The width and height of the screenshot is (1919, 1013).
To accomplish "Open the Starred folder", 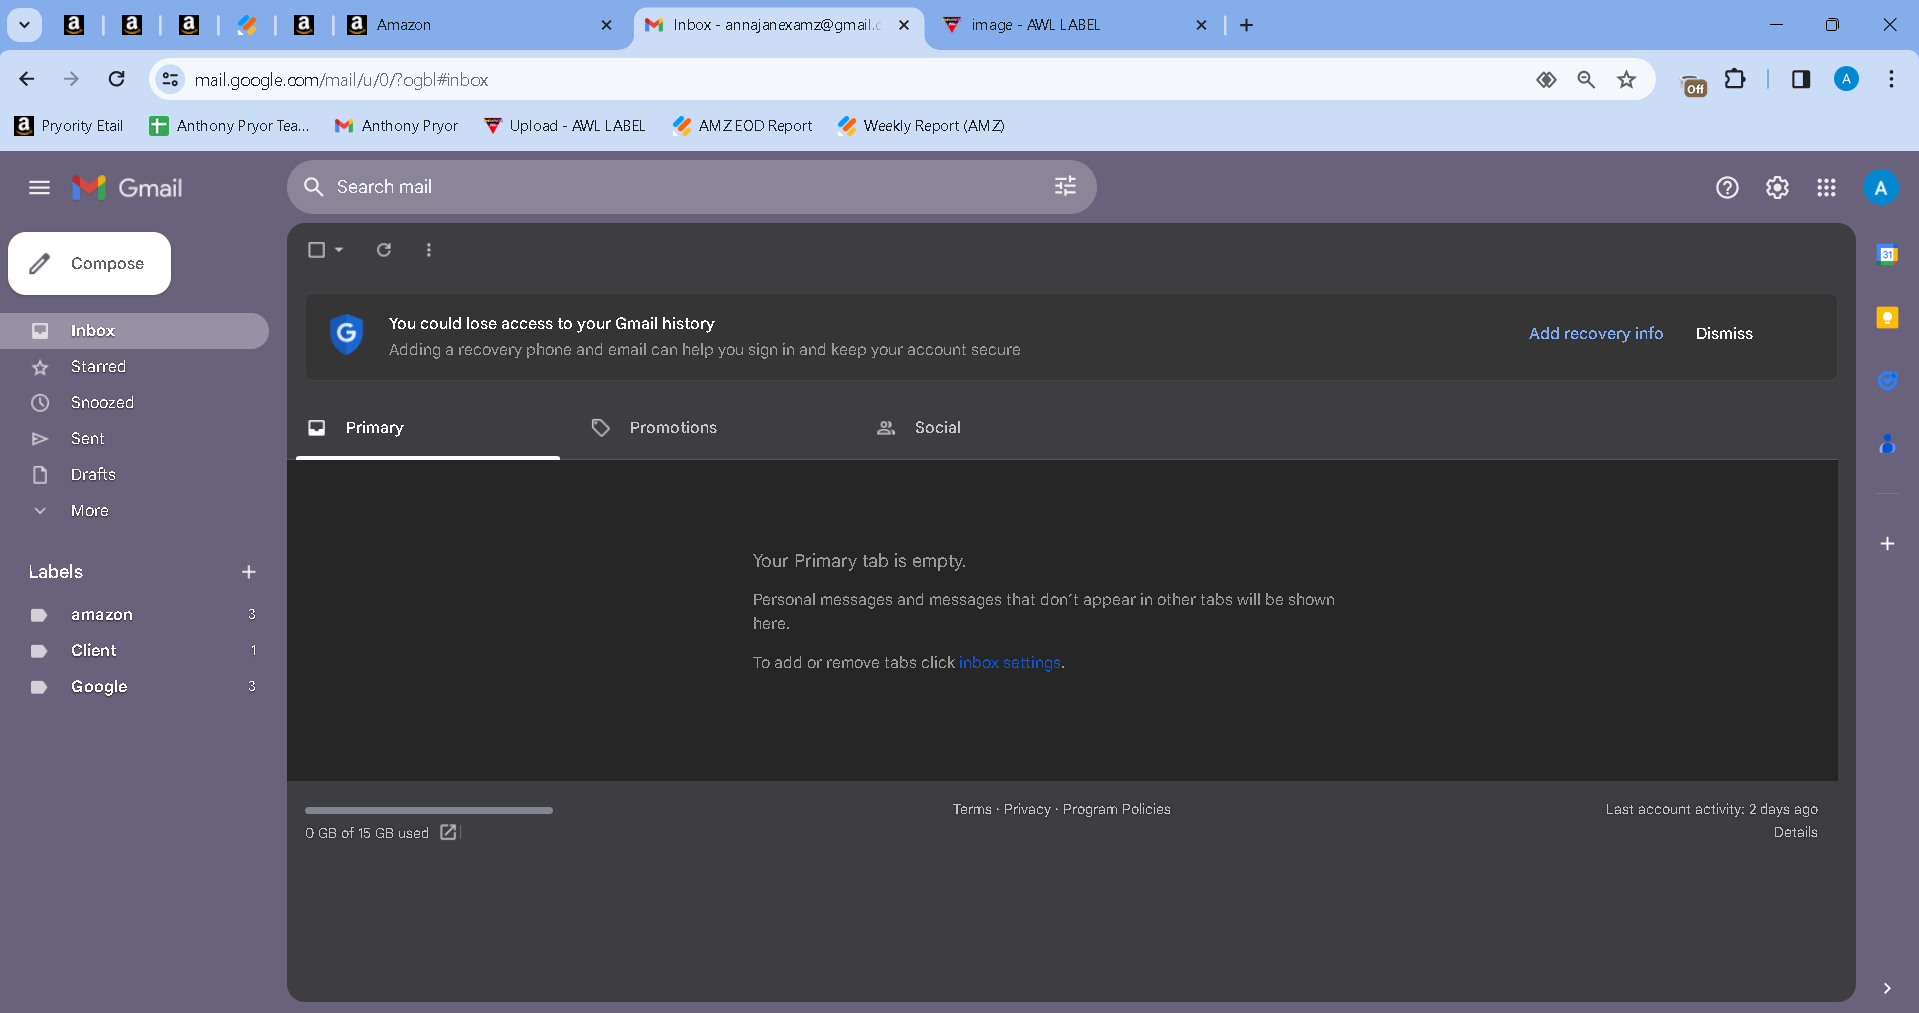I will 134,366.
